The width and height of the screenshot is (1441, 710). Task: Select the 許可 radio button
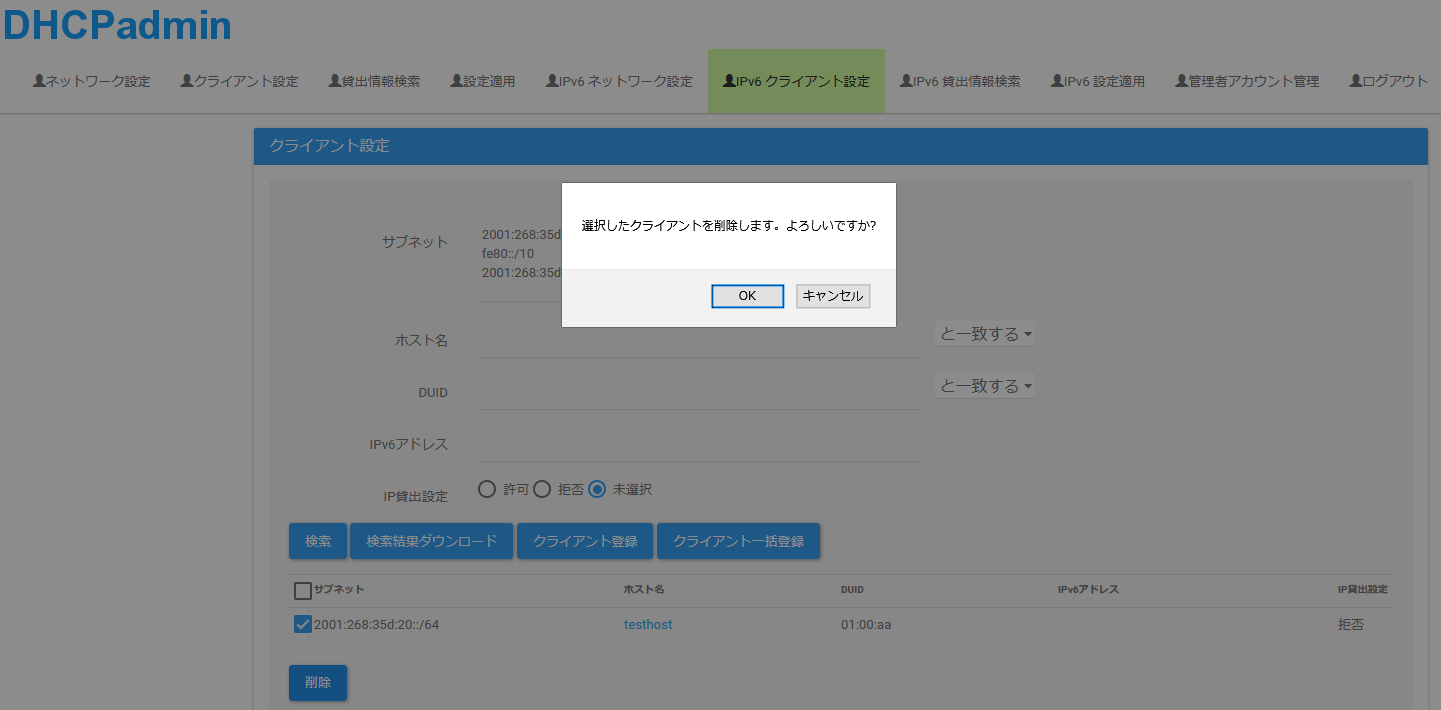(x=487, y=489)
